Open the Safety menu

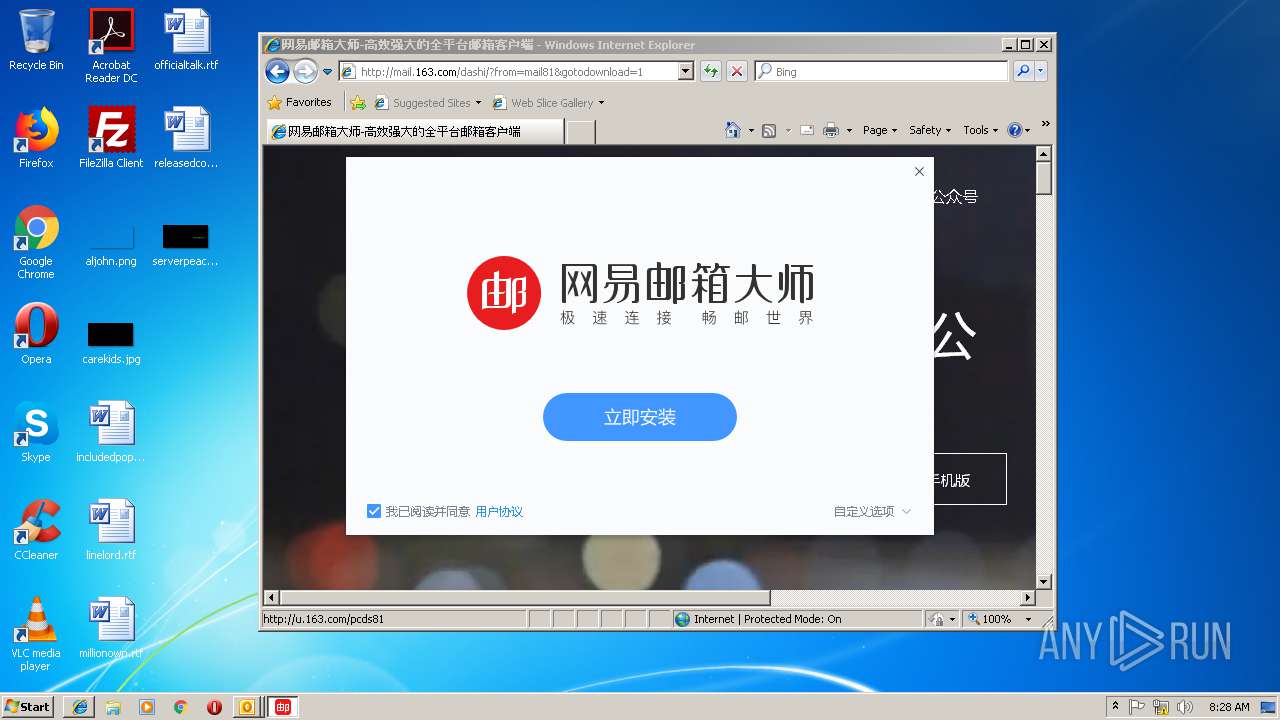930,130
